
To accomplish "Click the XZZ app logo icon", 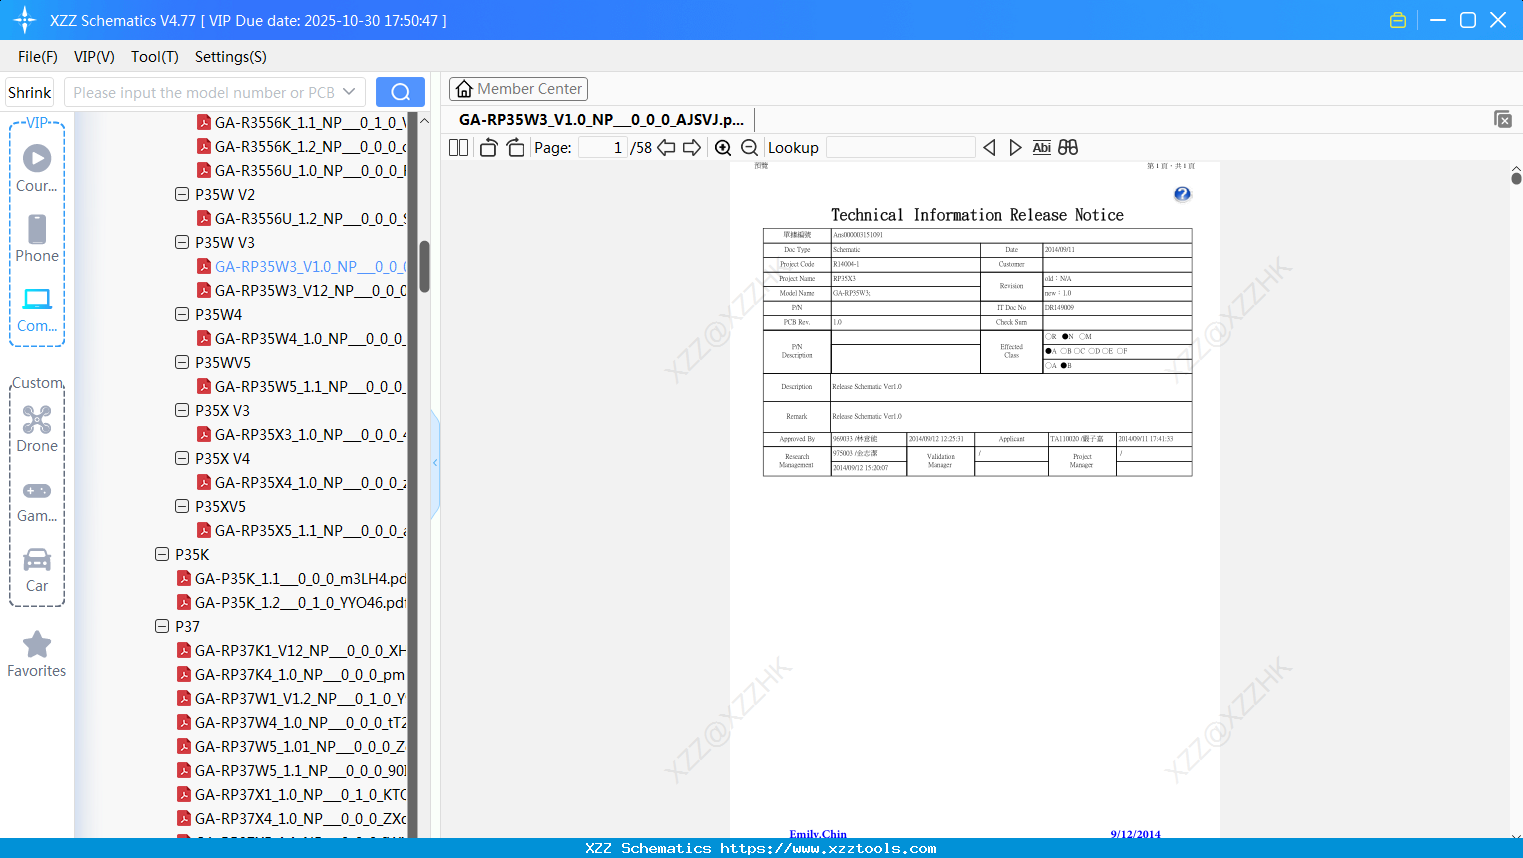I will click(x=25, y=20).
